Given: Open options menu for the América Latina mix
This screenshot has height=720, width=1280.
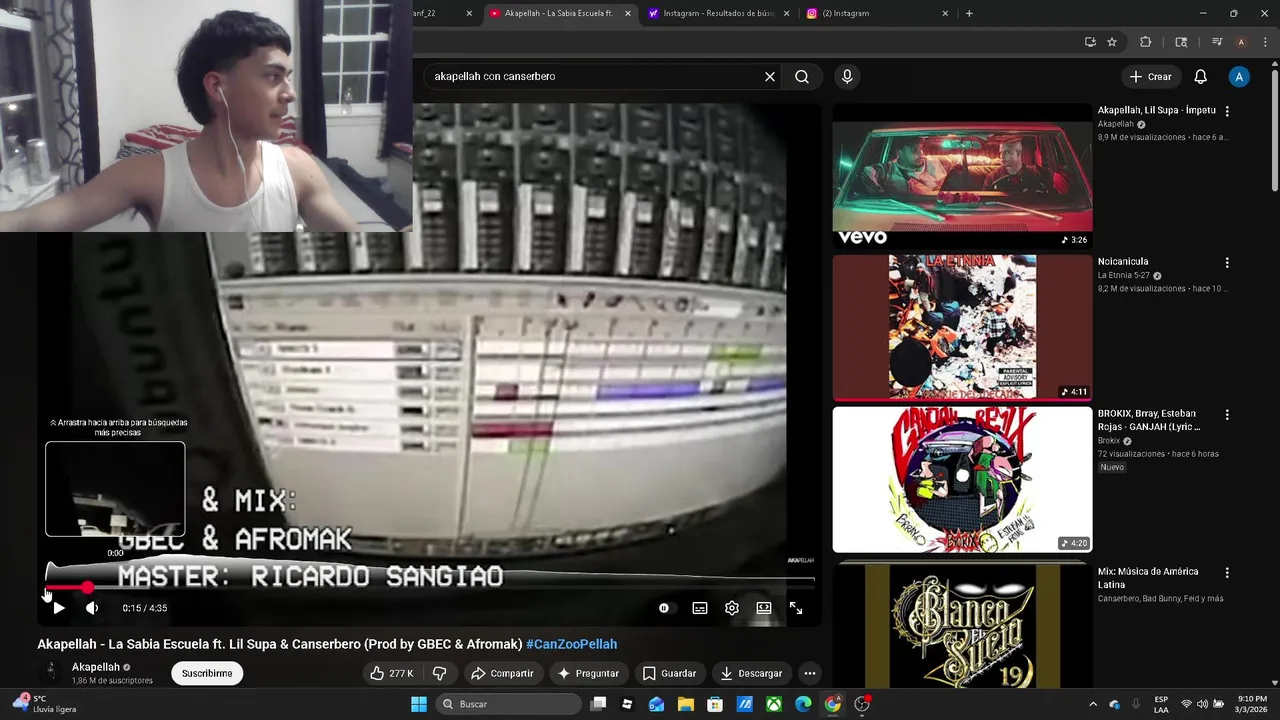Looking at the screenshot, I should tap(1227, 573).
